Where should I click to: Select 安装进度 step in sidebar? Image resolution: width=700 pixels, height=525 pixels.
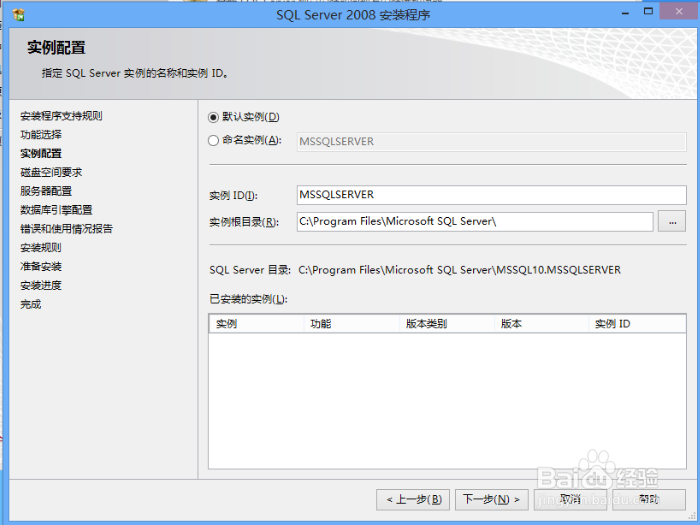[41, 286]
